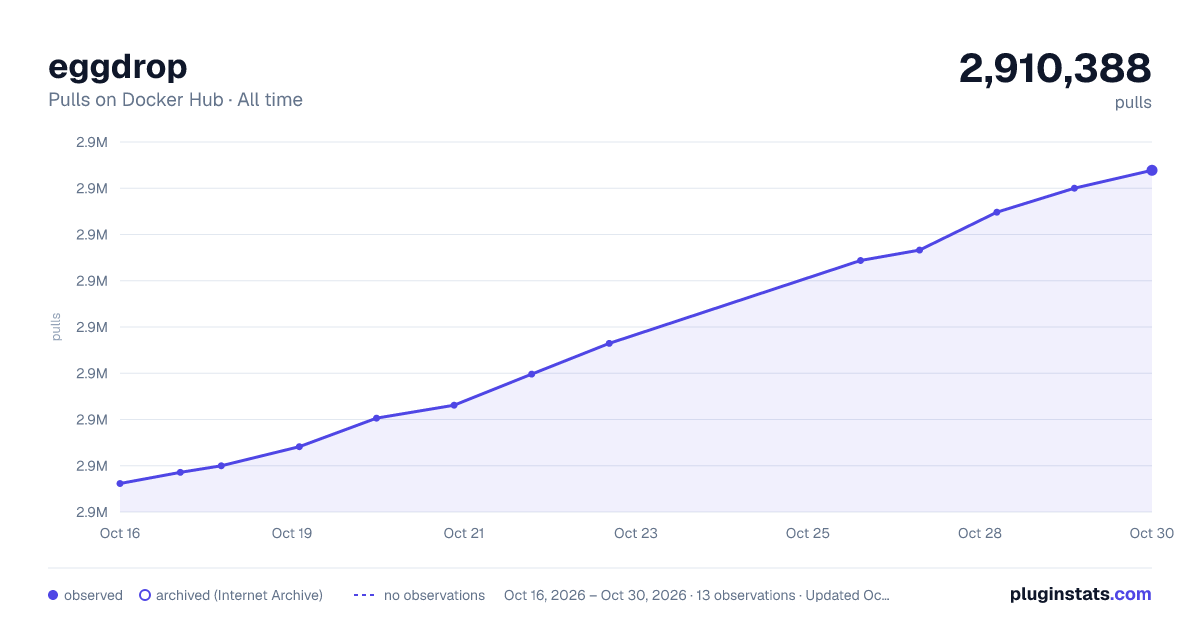Click the Oct 16 x-axis label
1200x630 pixels.
[x=120, y=533]
